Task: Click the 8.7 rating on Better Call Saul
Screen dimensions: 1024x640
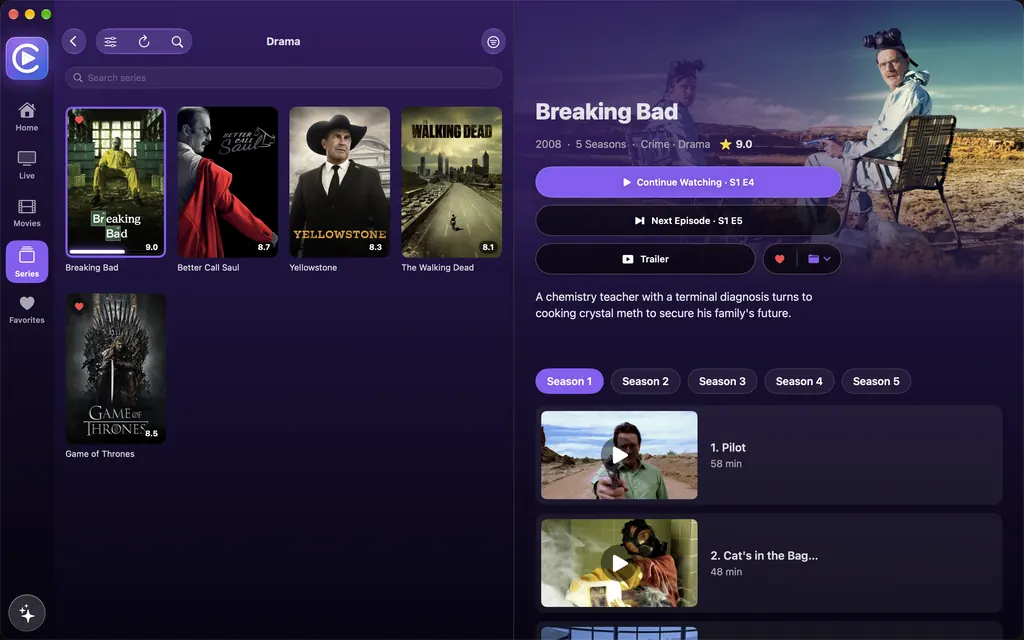Action: pyautogui.click(x=264, y=247)
